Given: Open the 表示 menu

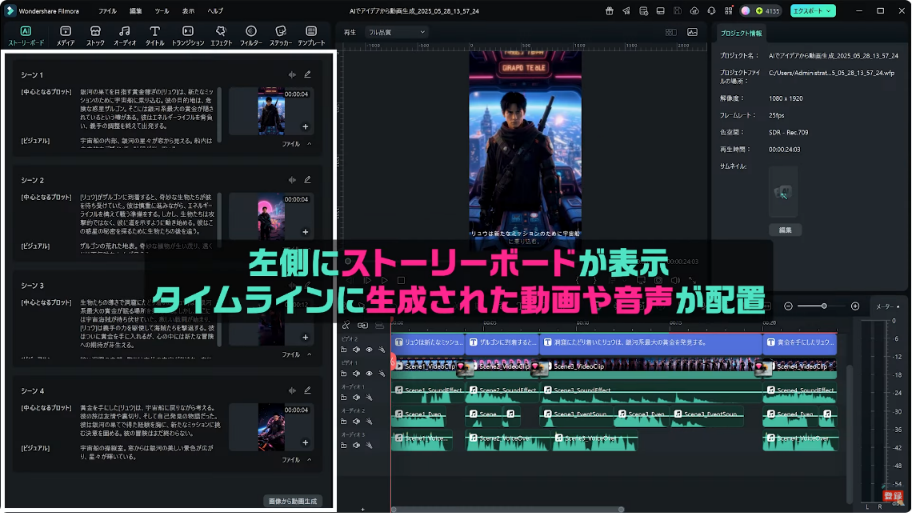Looking at the screenshot, I should pos(188,11).
